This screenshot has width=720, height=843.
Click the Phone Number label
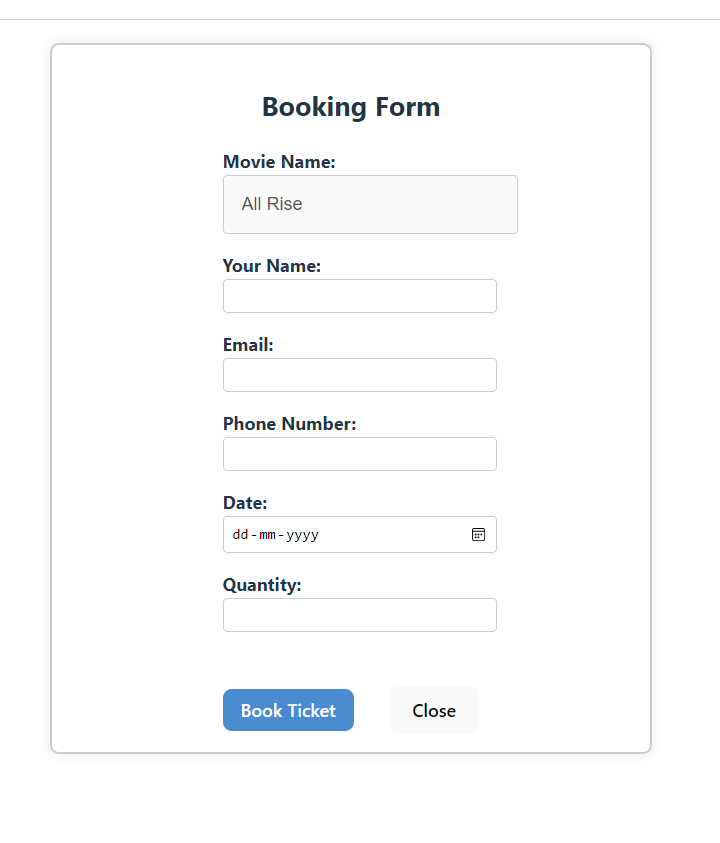(289, 424)
